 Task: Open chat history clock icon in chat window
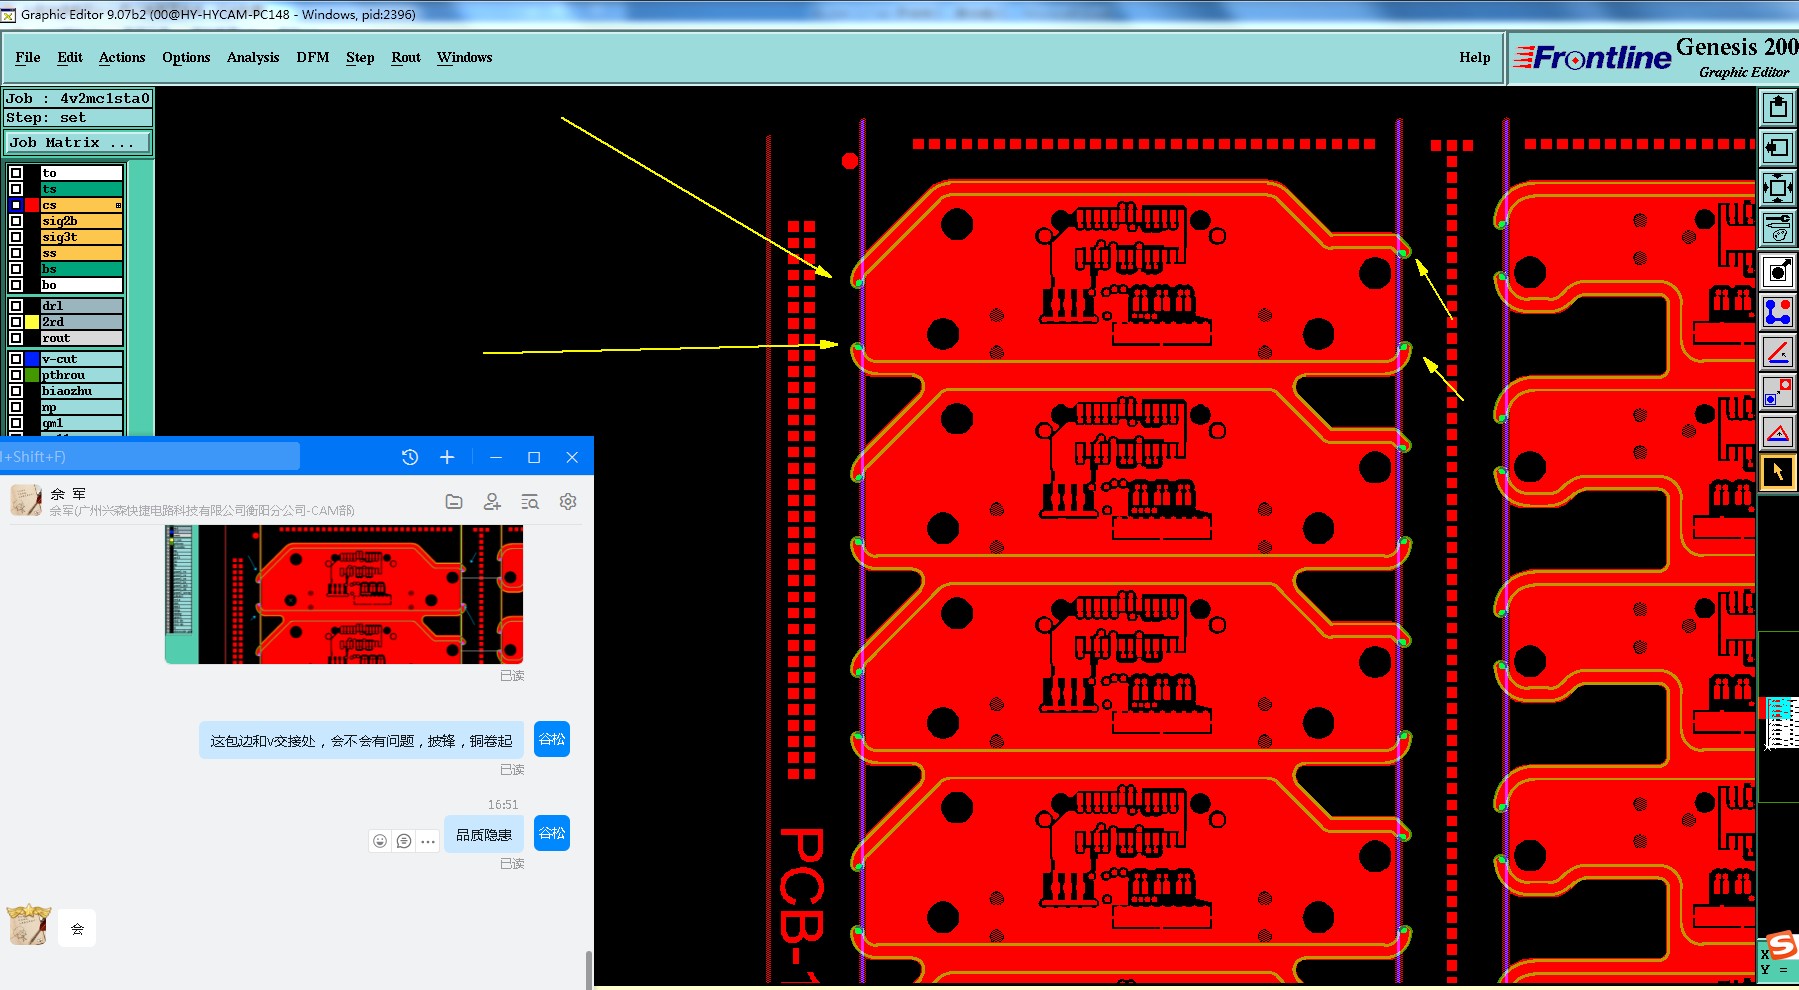[x=410, y=457]
